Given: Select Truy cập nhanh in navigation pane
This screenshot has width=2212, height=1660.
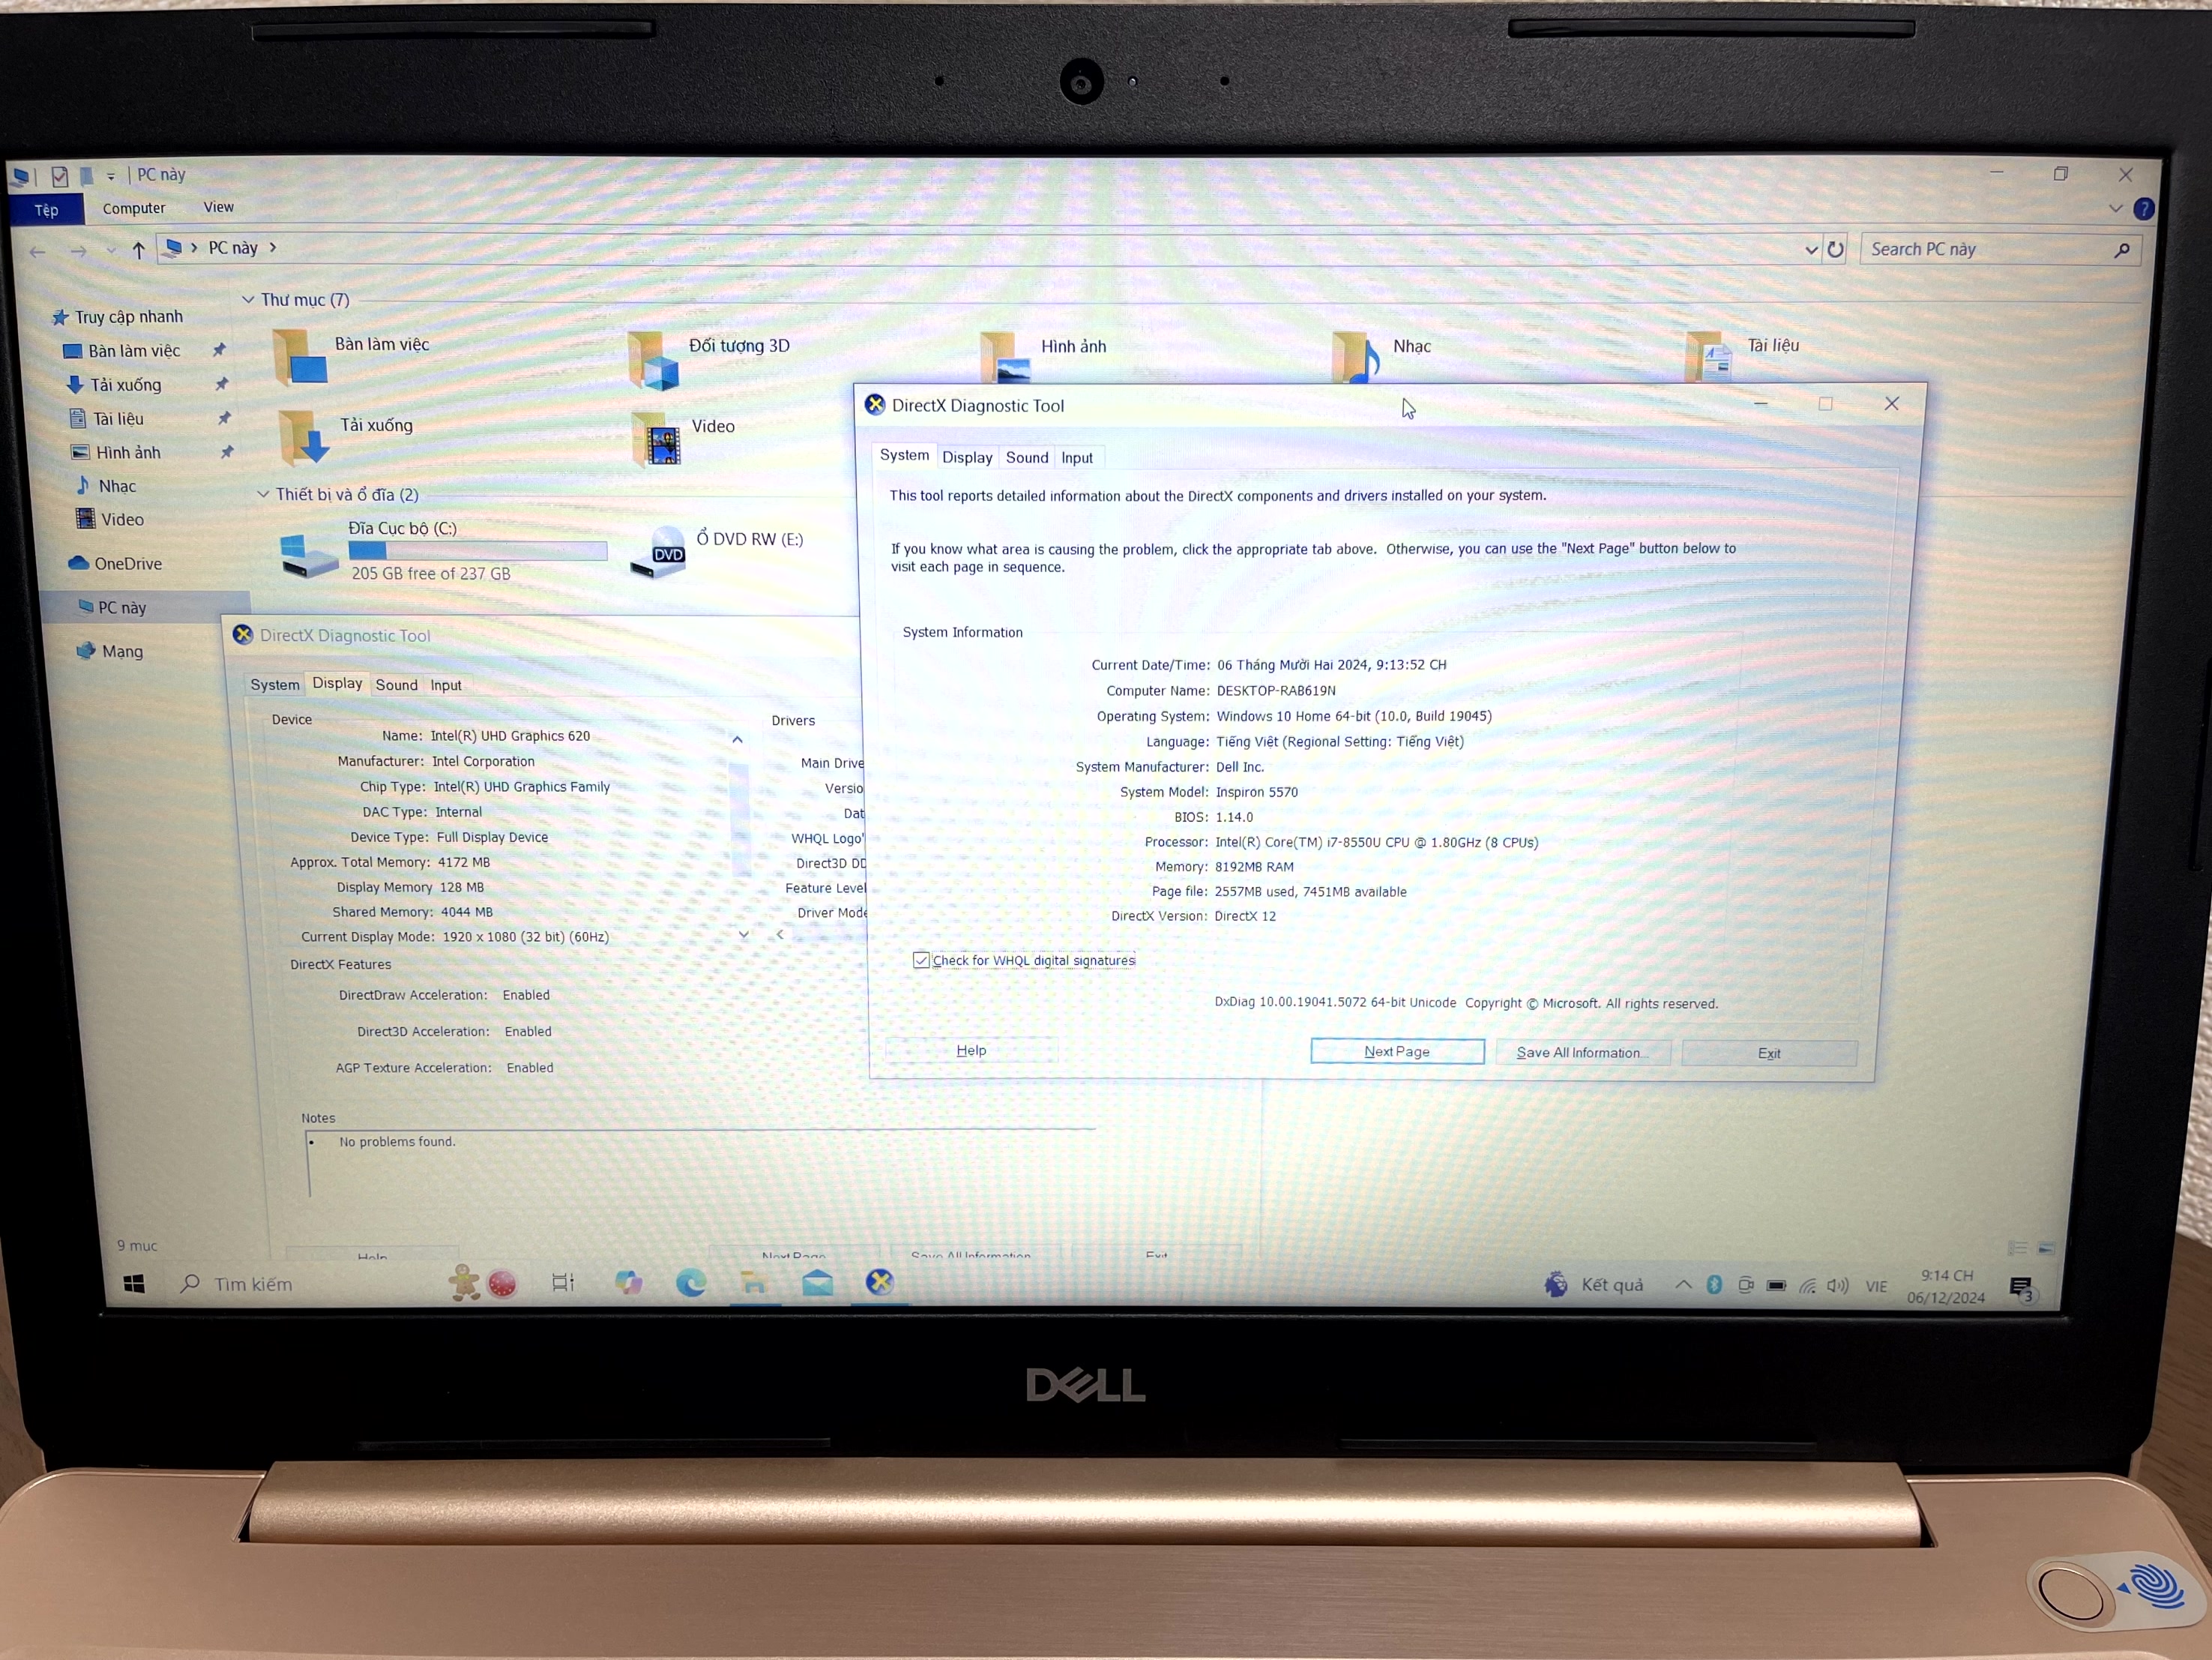Looking at the screenshot, I should 117,317.
